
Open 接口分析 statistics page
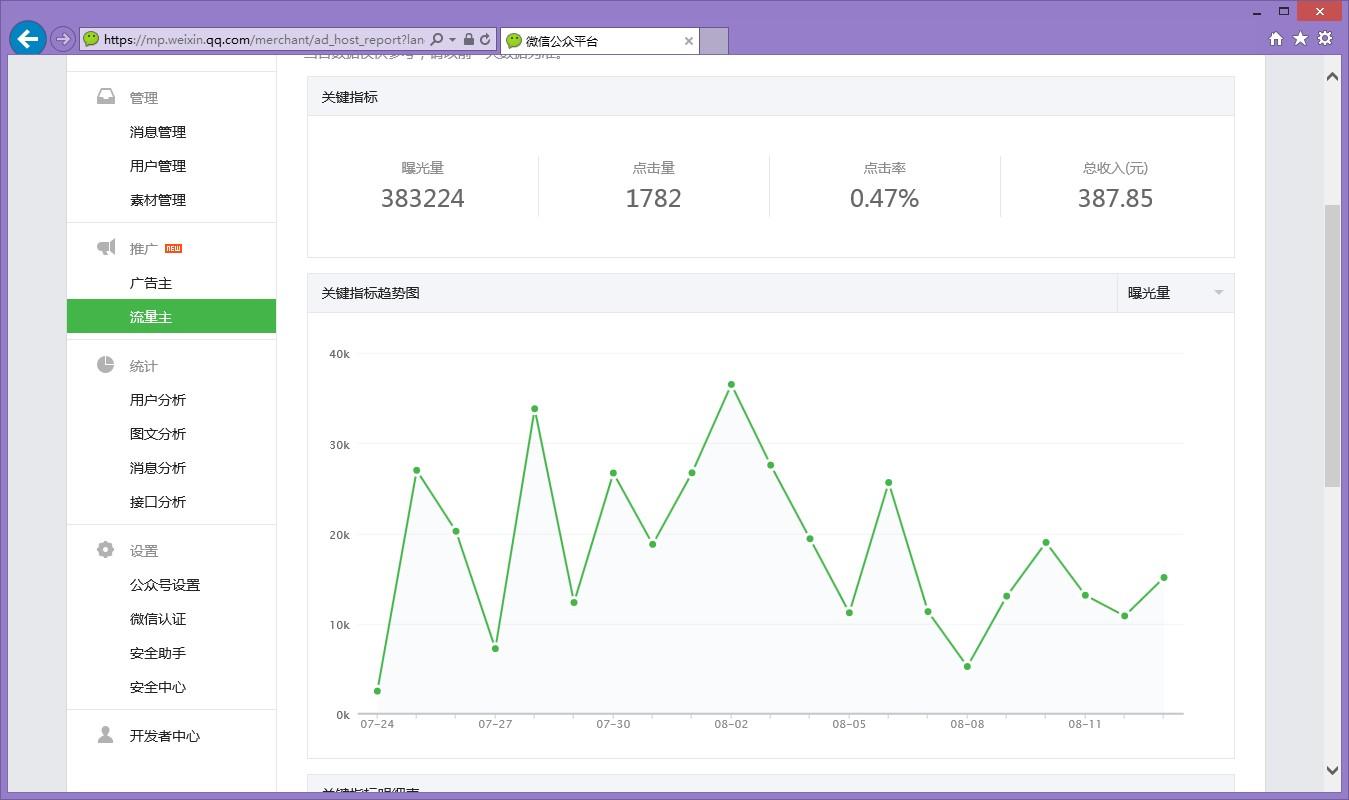point(157,502)
